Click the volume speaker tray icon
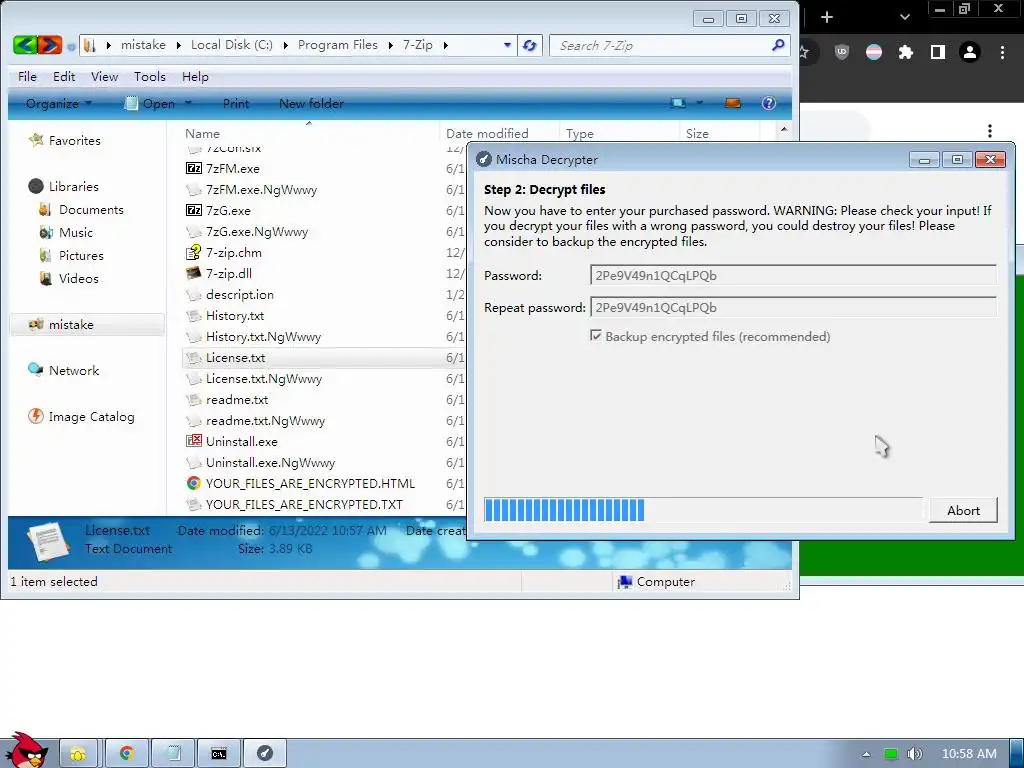 (915, 754)
